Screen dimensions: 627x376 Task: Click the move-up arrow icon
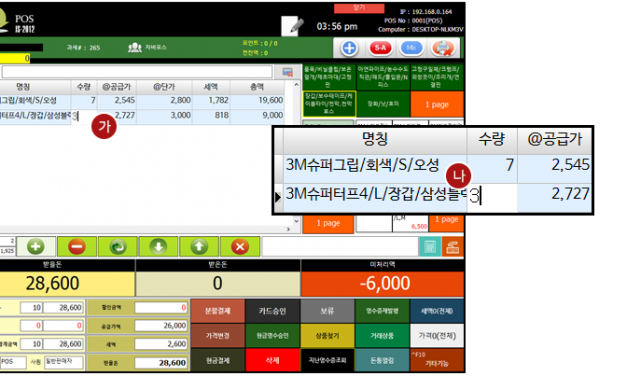point(199,246)
